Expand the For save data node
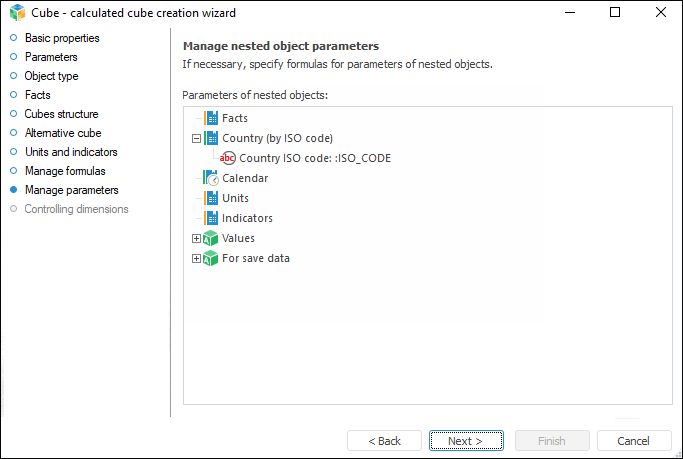 coord(197,259)
